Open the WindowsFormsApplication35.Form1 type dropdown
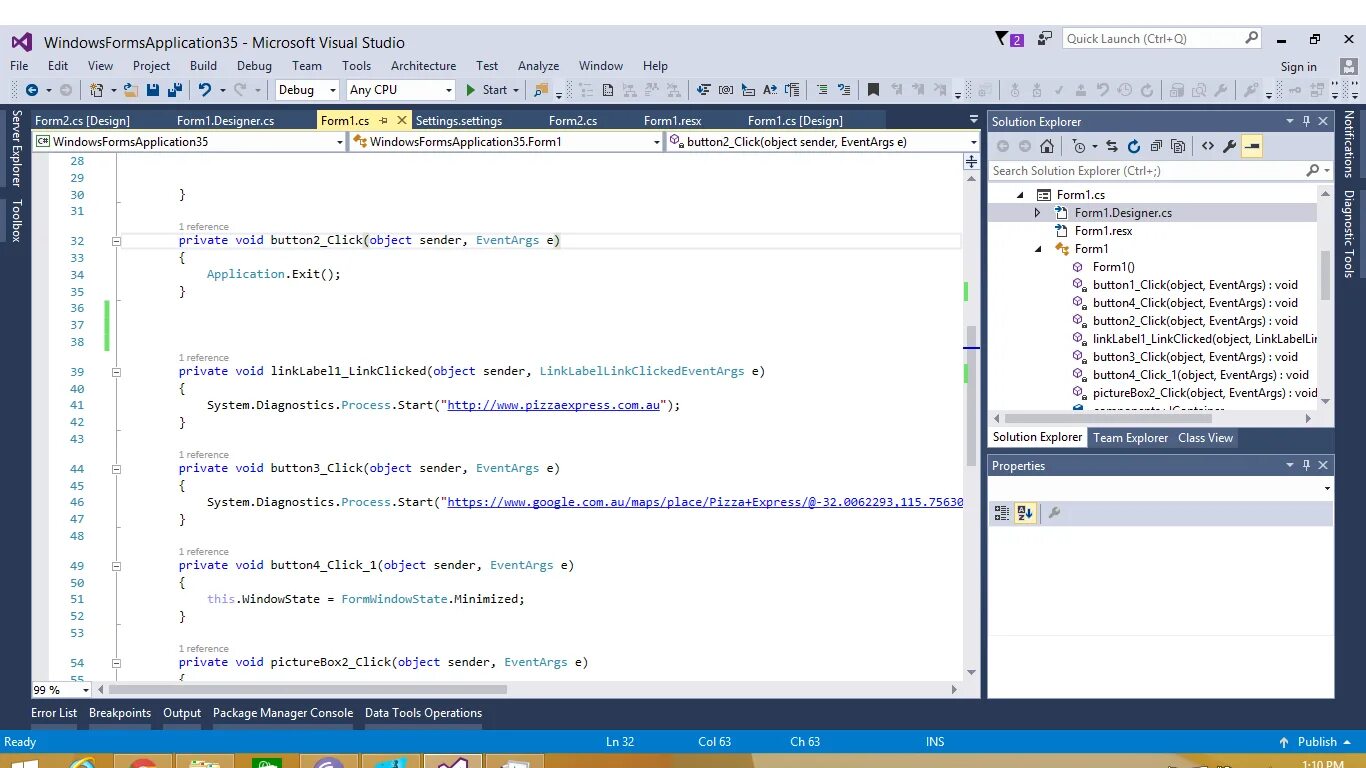Viewport: 1366px width, 768px height. coord(506,142)
